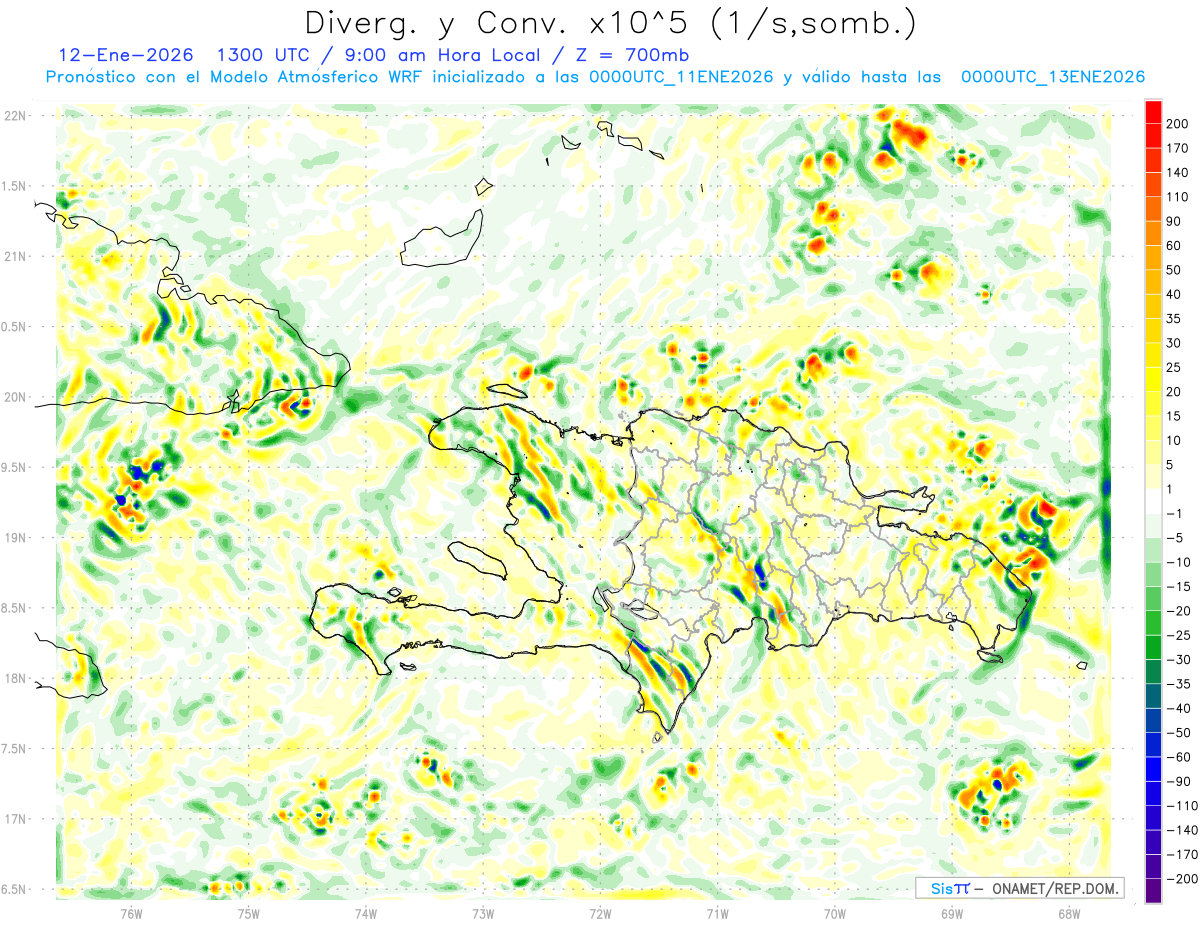Click the date text '12-Ene-2026'
The width and height of the screenshot is (1200, 927).
point(125,55)
